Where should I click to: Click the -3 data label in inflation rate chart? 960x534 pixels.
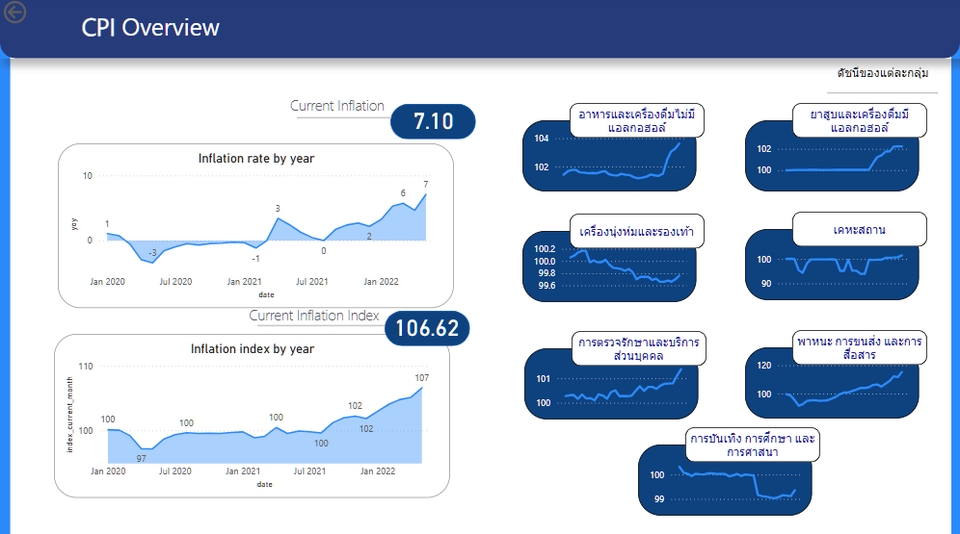click(152, 252)
